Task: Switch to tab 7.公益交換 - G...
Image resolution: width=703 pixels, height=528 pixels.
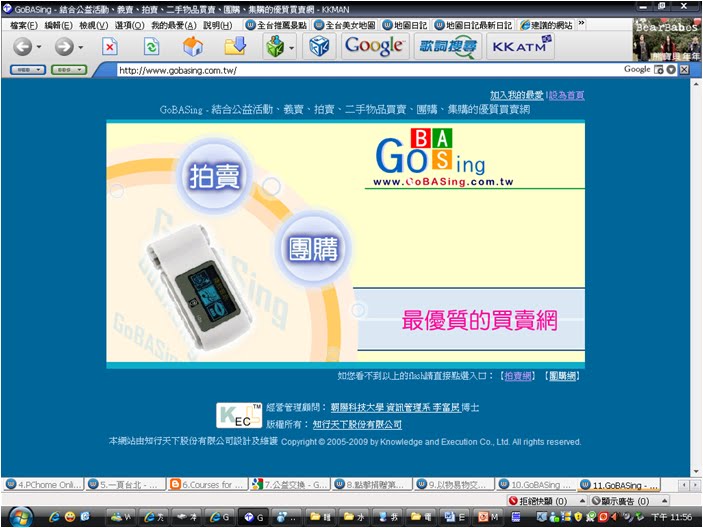Action: coord(290,485)
